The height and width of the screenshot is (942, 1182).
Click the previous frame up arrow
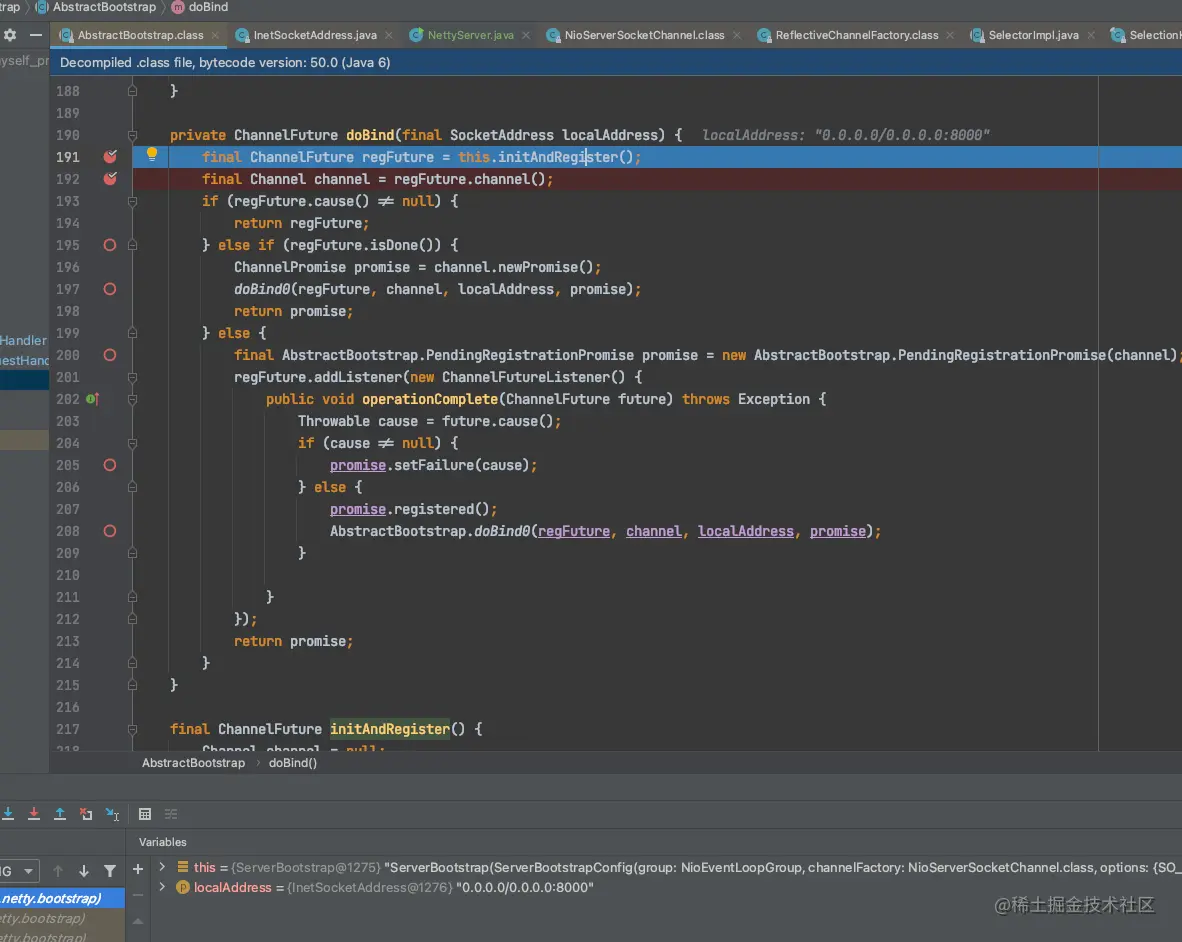click(x=58, y=871)
